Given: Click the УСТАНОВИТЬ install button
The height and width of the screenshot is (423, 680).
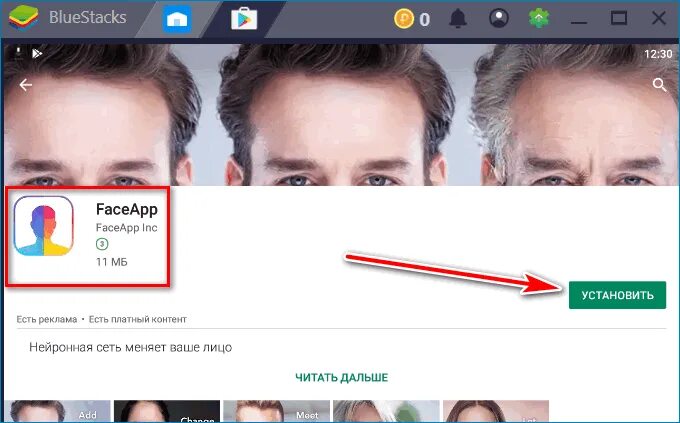Looking at the screenshot, I should click(x=617, y=295).
